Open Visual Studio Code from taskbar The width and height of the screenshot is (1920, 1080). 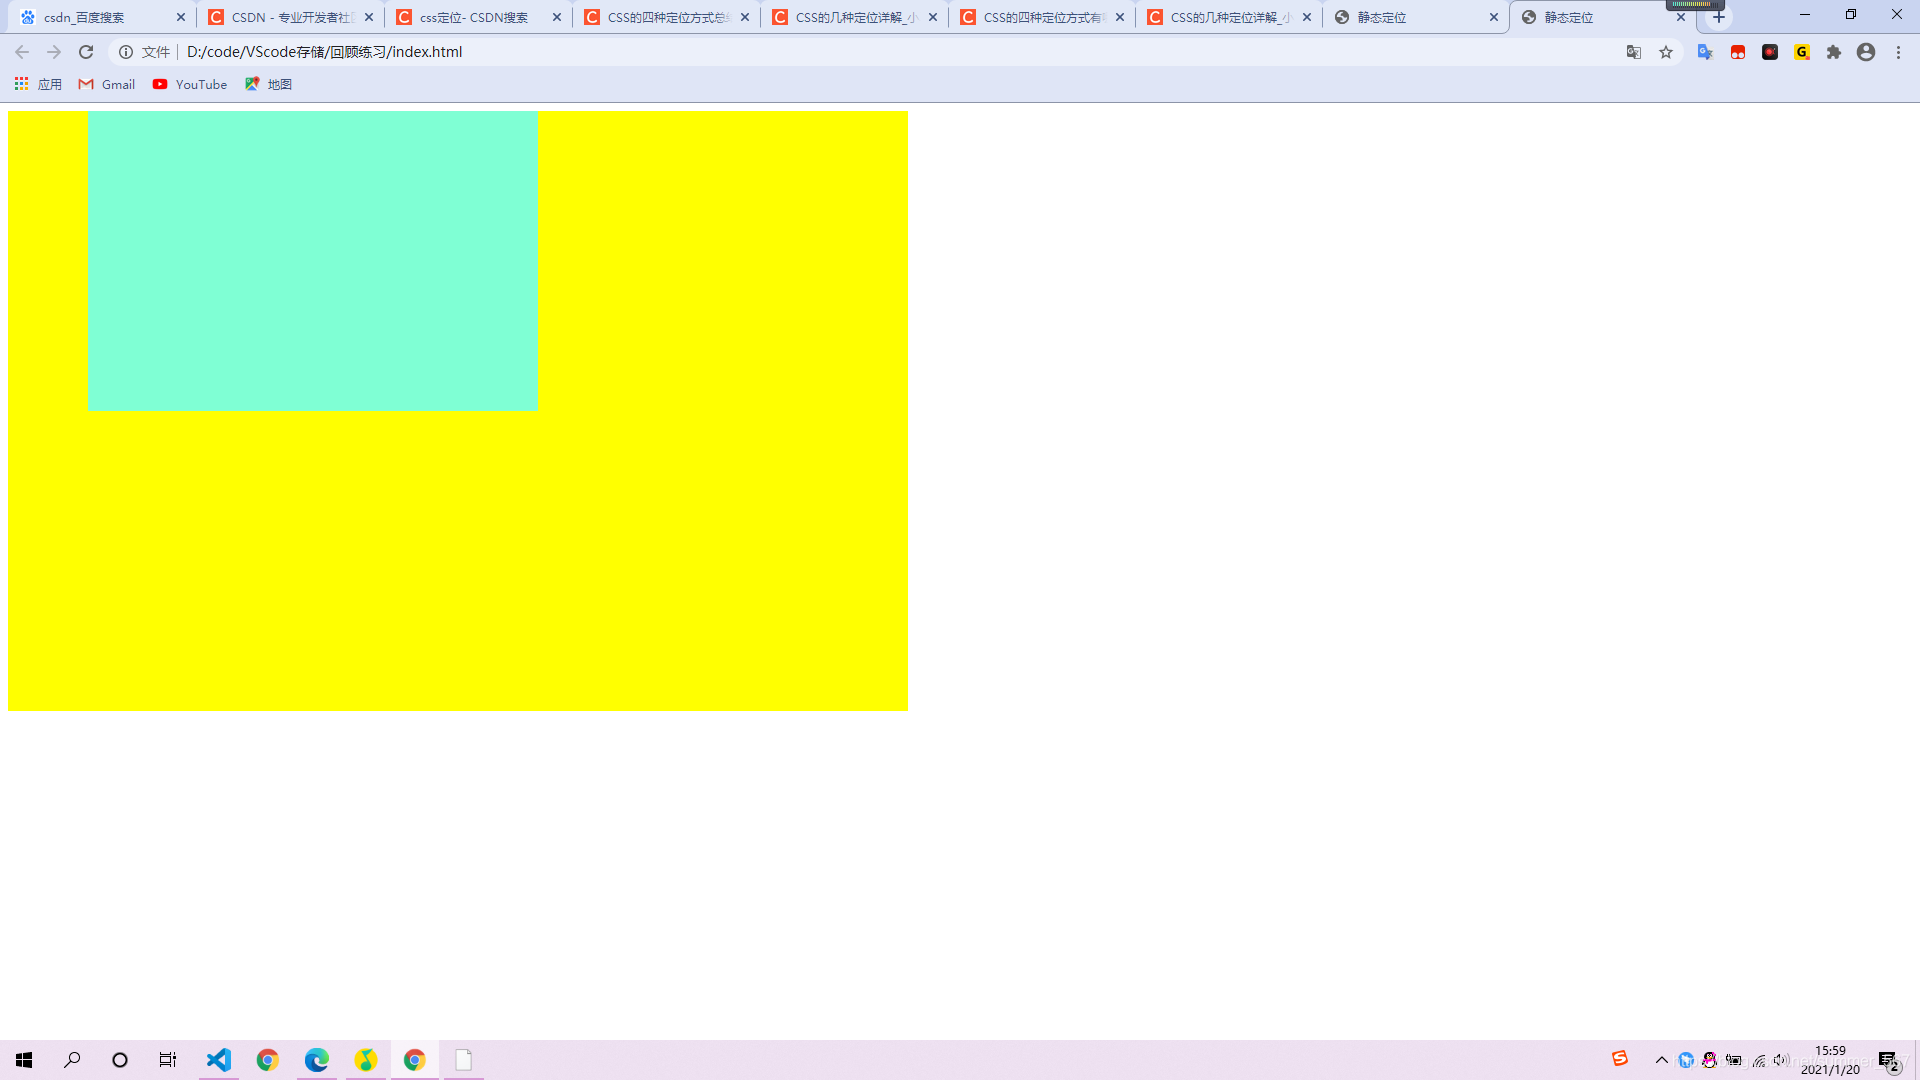pos(218,1060)
